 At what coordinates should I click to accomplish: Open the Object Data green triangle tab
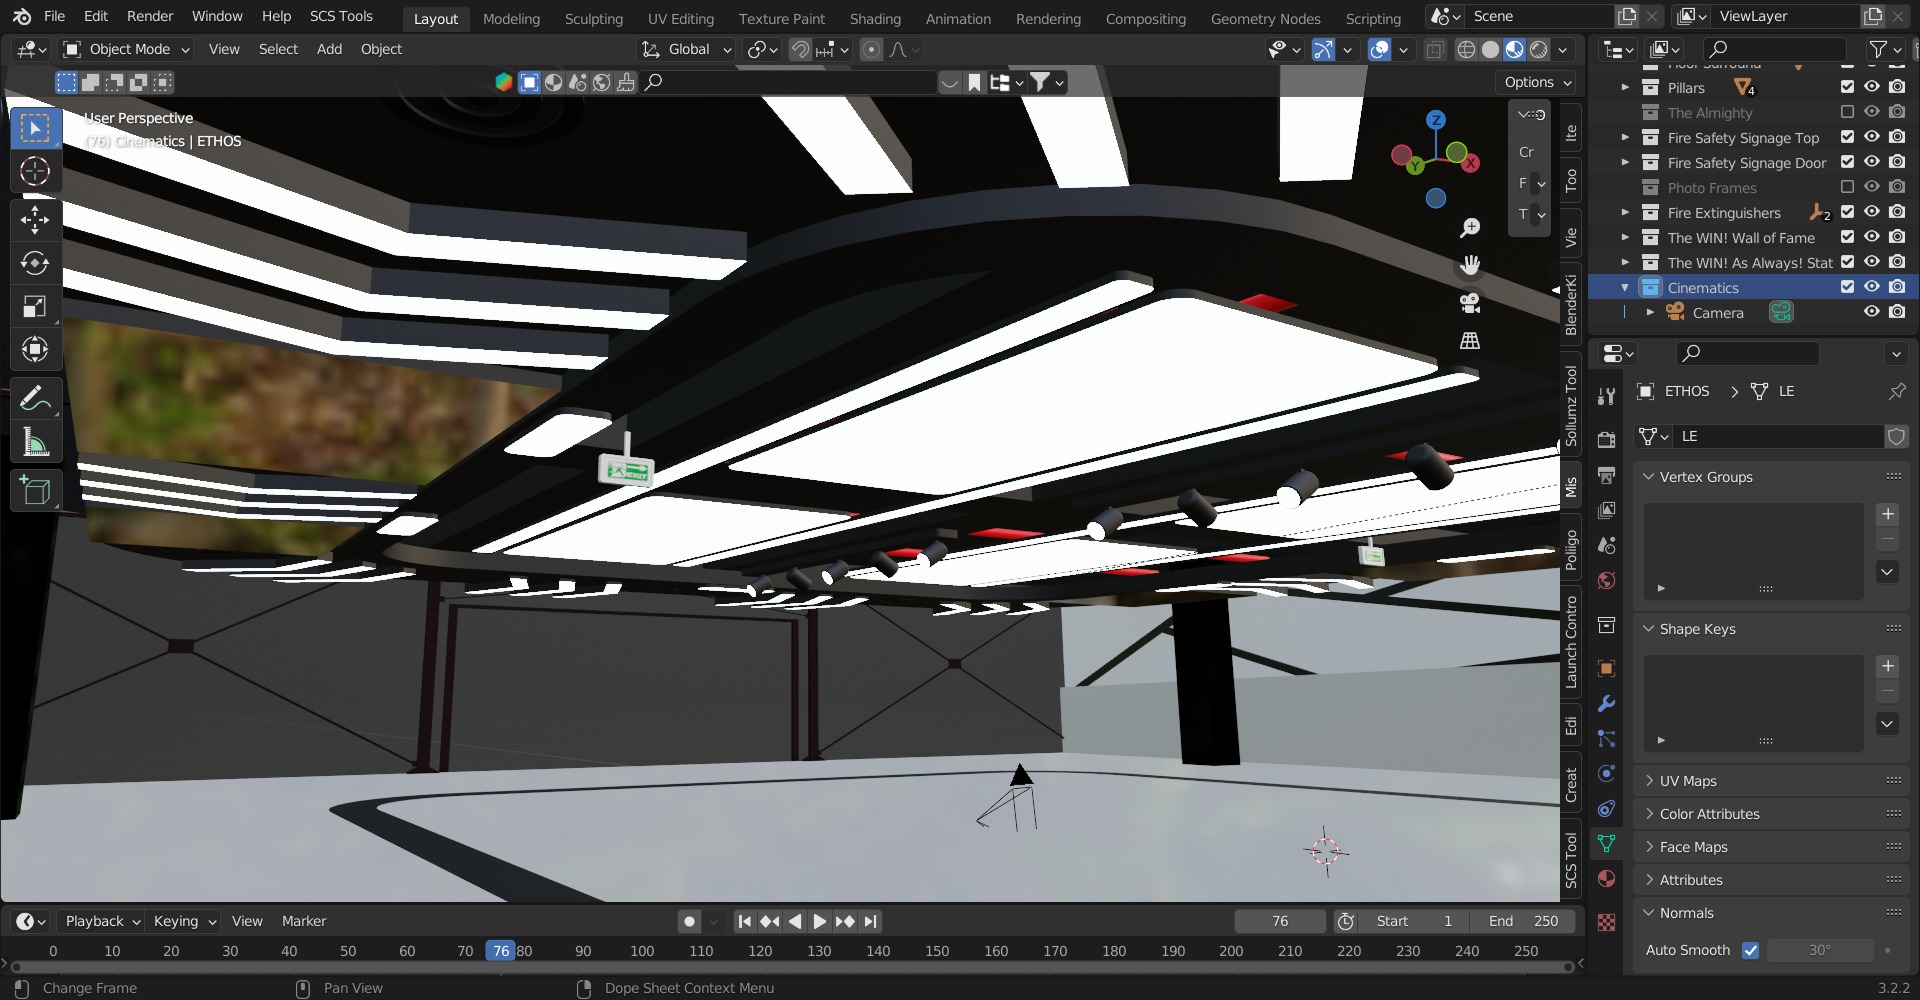pyautogui.click(x=1607, y=843)
